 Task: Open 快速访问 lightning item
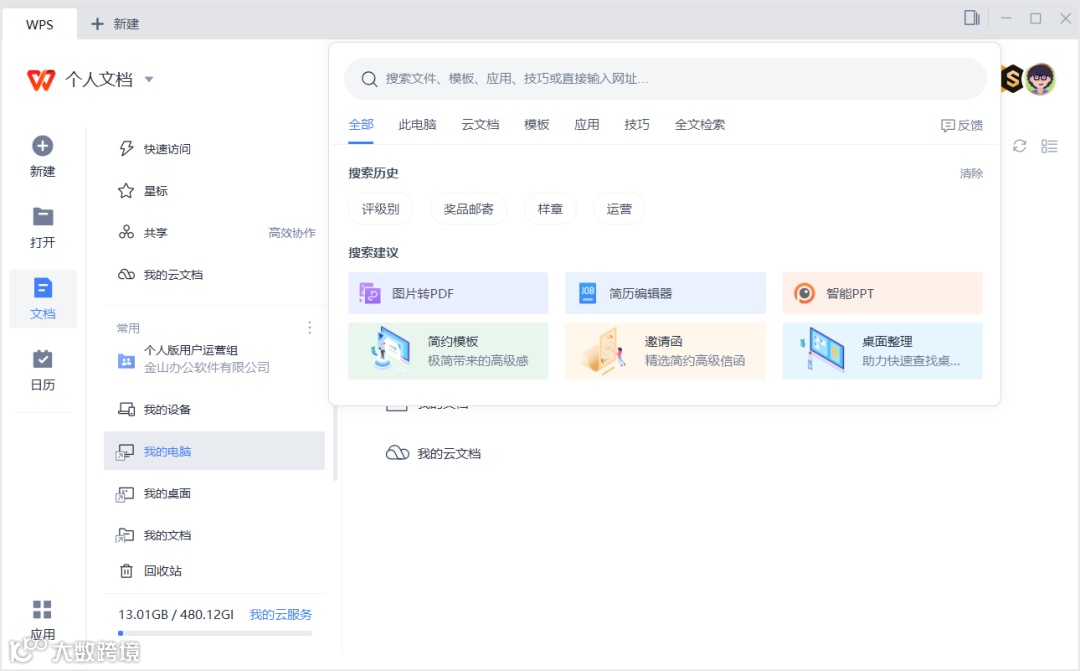click(x=214, y=149)
